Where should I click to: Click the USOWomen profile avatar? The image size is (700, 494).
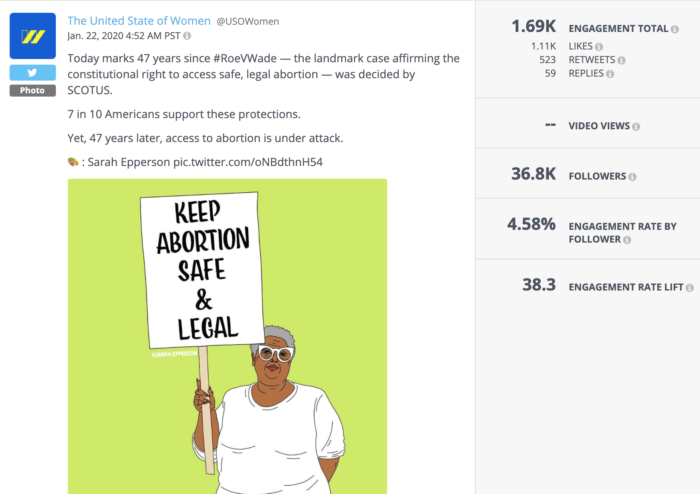pos(32,36)
